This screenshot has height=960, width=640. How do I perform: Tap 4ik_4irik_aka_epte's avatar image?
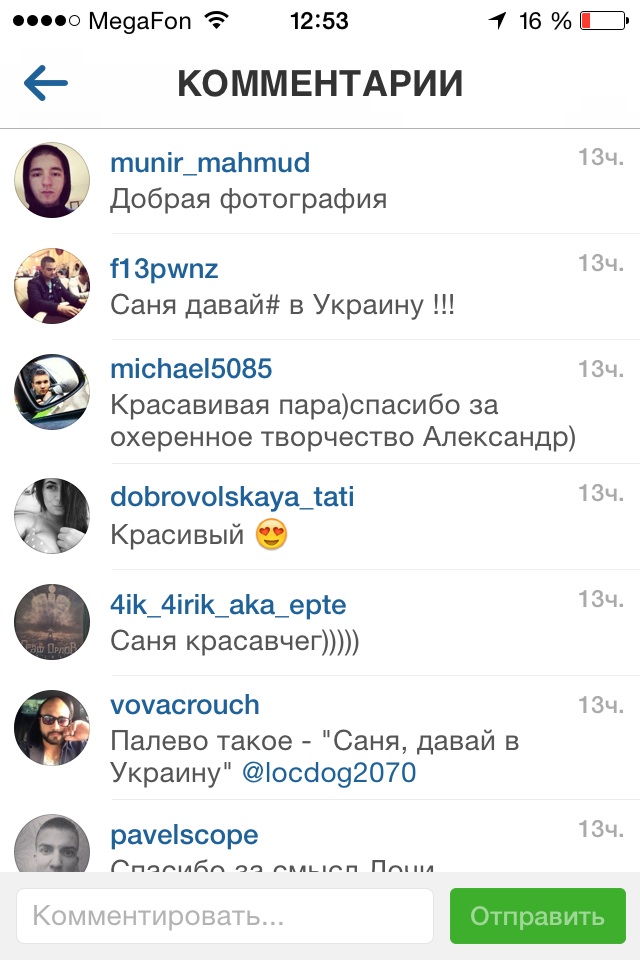tap(52, 622)
